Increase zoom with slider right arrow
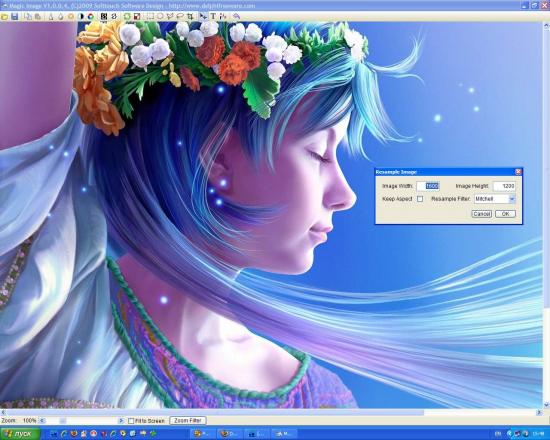 coord(121,420)
